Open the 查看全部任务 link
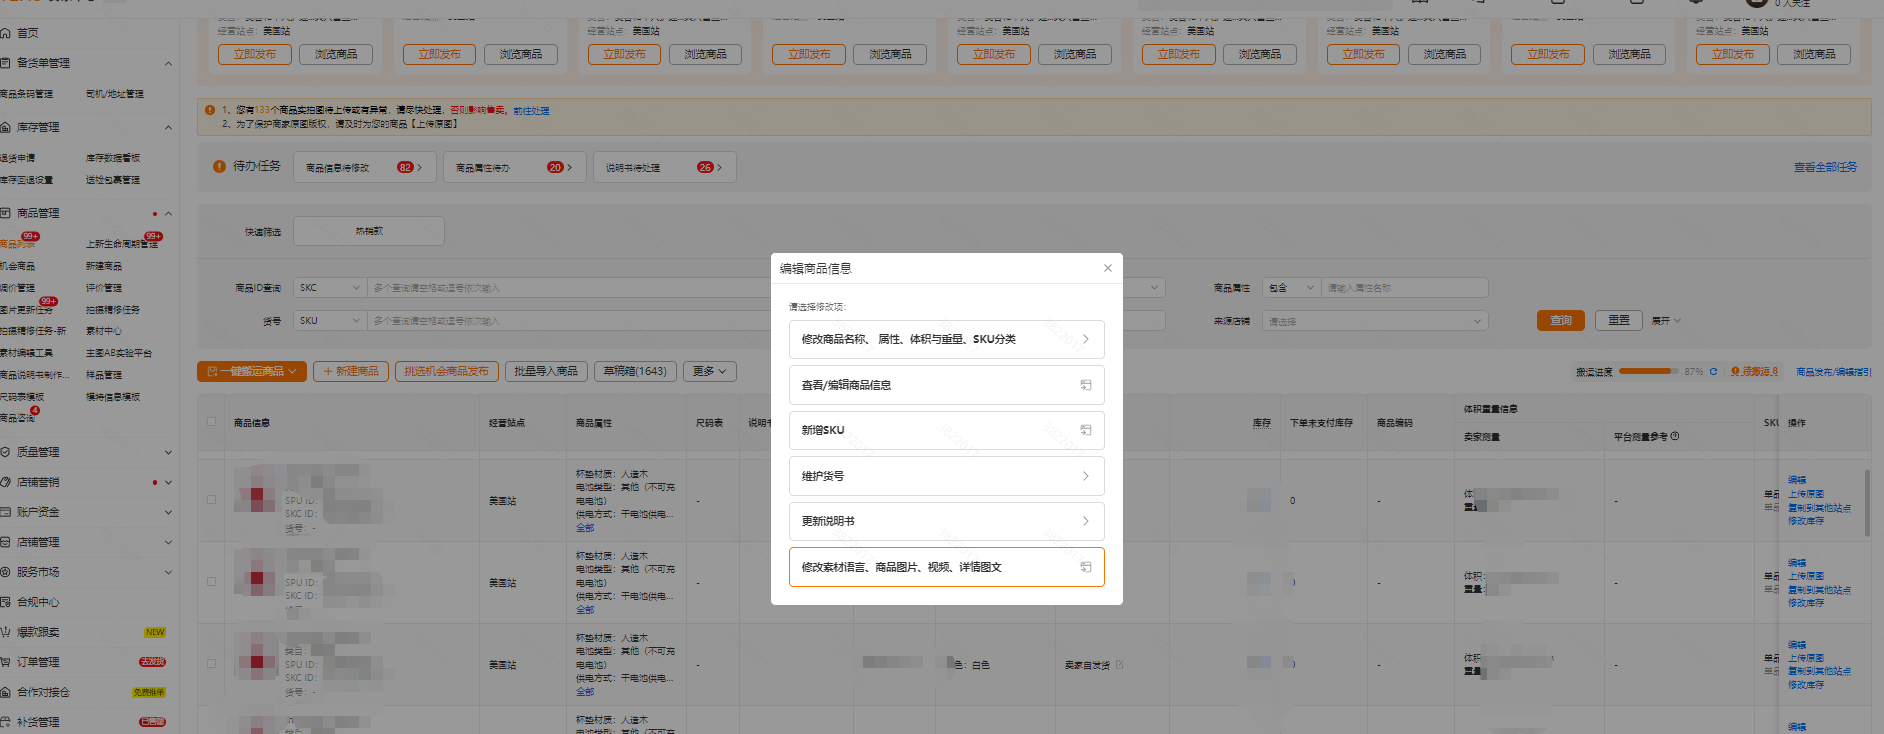This screenshot has width=1884, height=734. [1825, 167]
